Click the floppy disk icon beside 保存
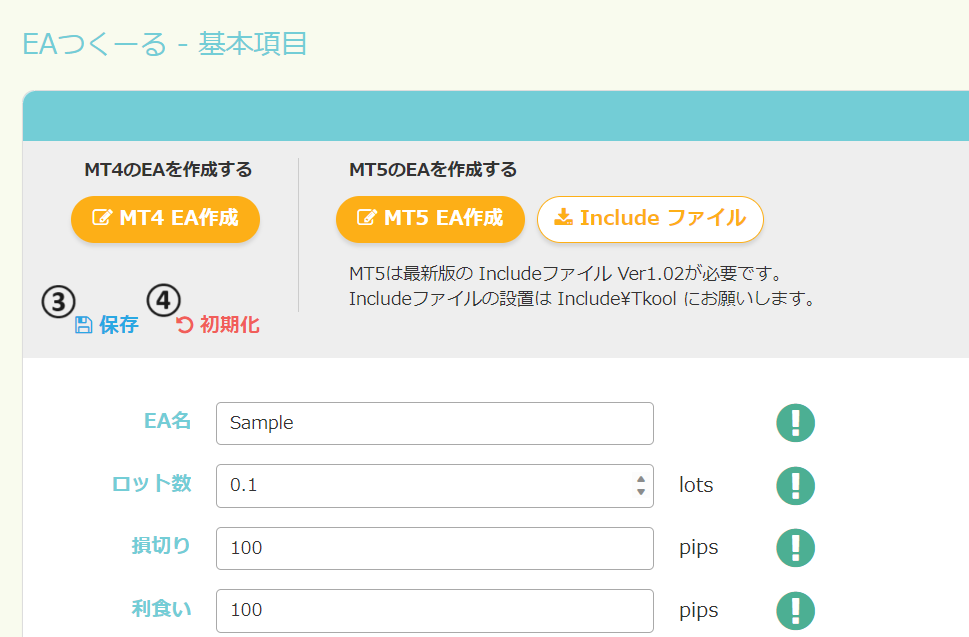 click(x=83, y=325)
